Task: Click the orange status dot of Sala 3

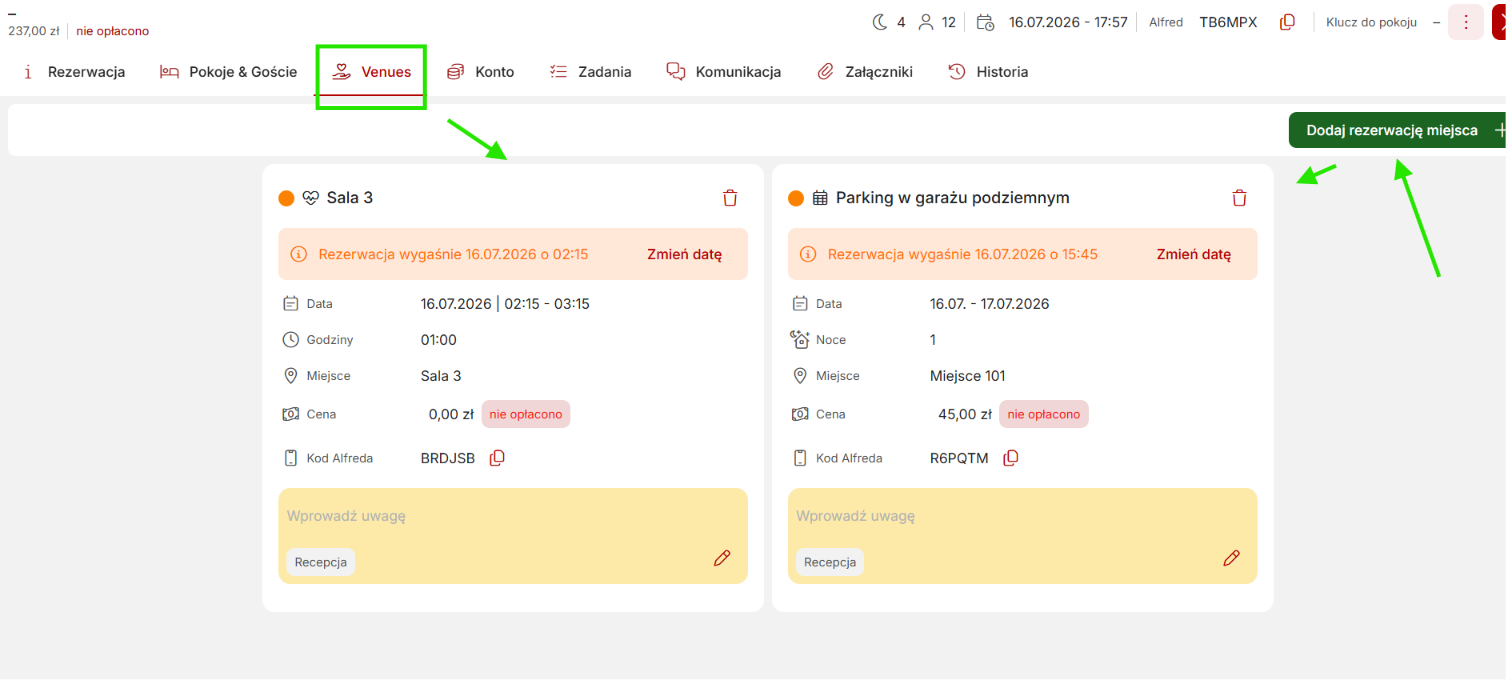Action: tap(287, 198)
